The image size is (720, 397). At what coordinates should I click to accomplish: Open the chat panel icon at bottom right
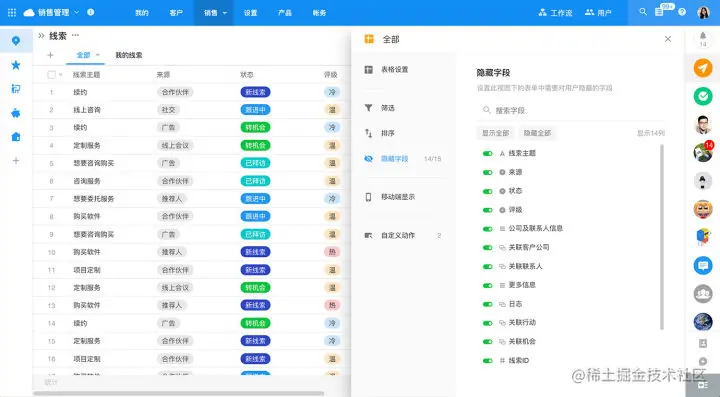tap(703, 386)
